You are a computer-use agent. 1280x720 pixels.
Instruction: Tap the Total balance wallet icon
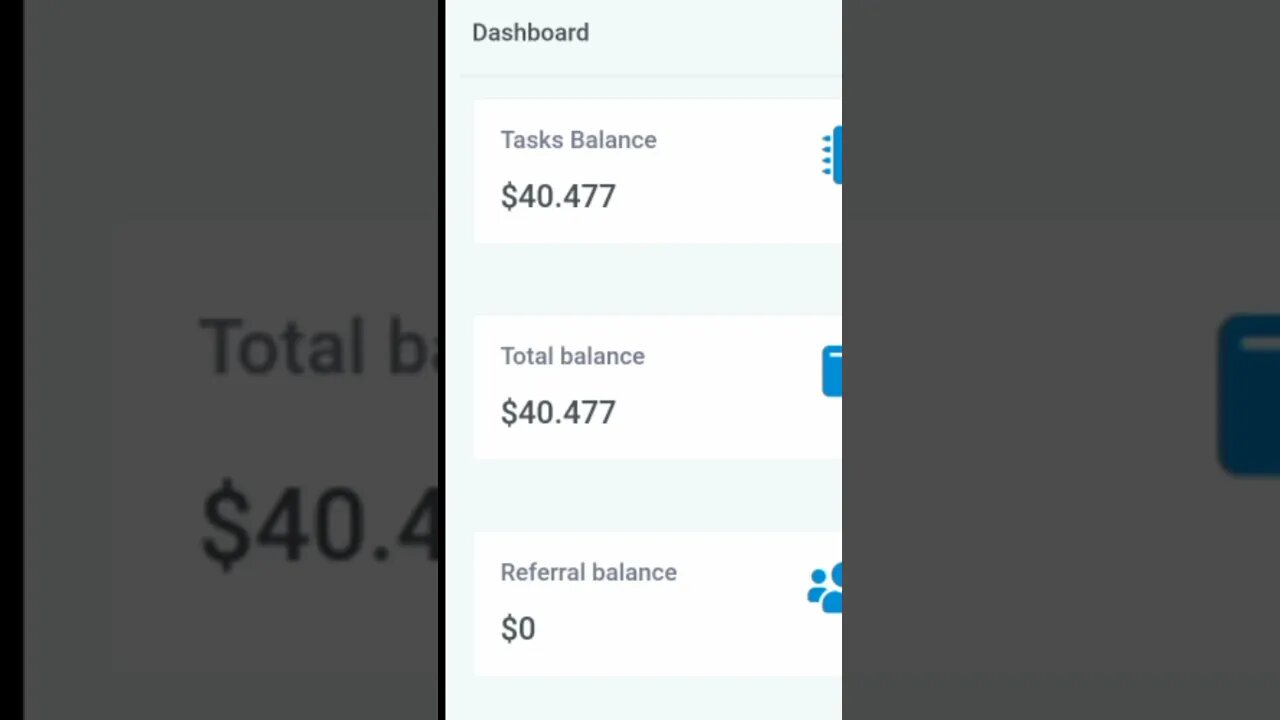pos(832,371)
